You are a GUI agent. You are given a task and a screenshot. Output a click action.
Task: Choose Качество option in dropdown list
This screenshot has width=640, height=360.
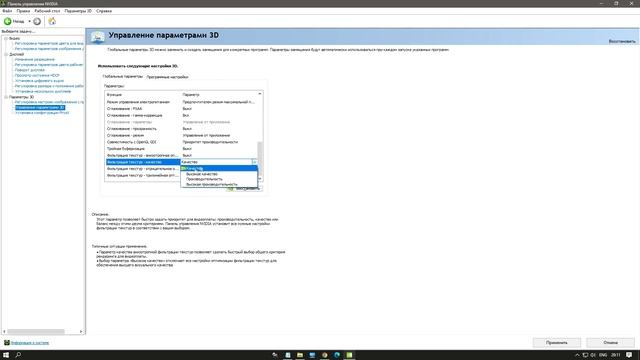(219, 169)
